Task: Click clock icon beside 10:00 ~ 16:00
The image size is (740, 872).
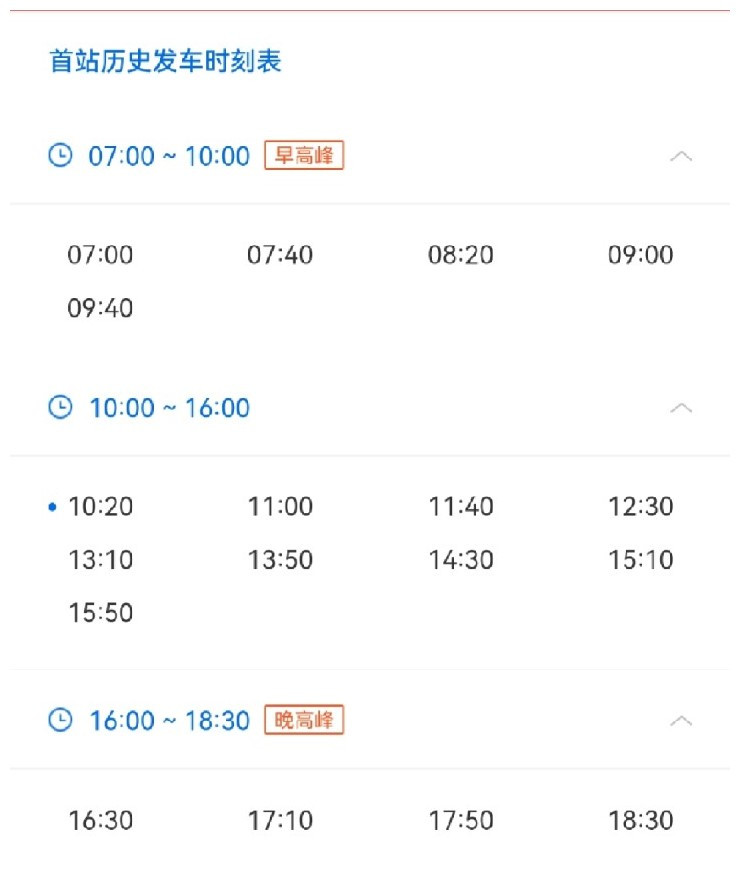Action: [60, 407]
